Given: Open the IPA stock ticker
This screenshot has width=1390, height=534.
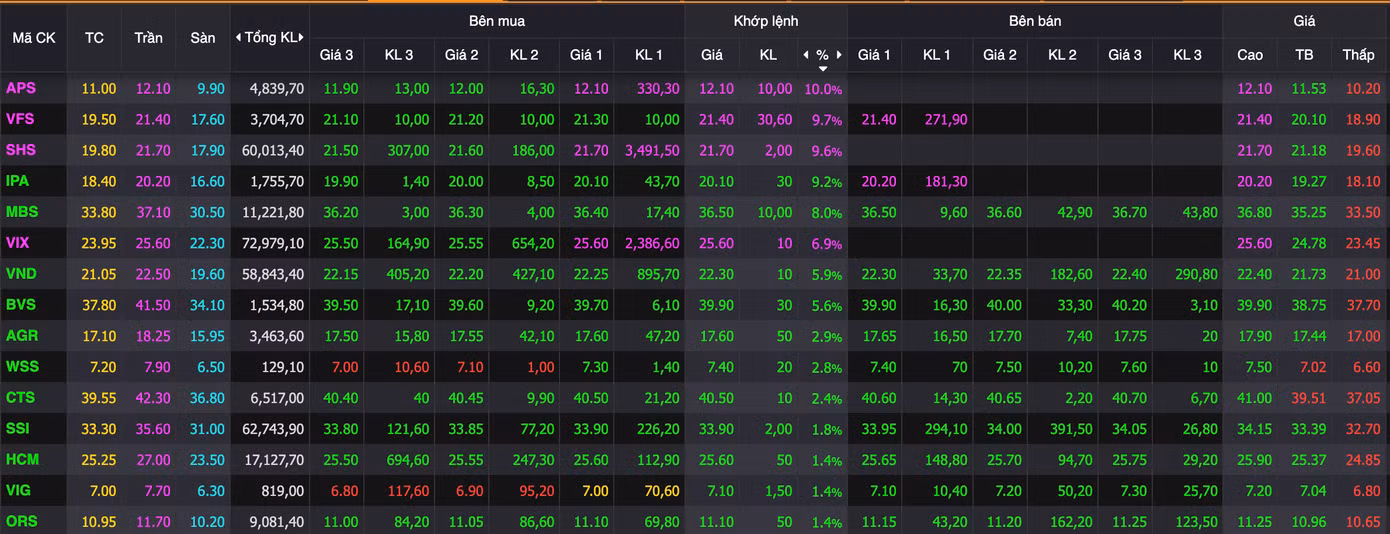Looking at the screenshot, I should click(18, 181).
